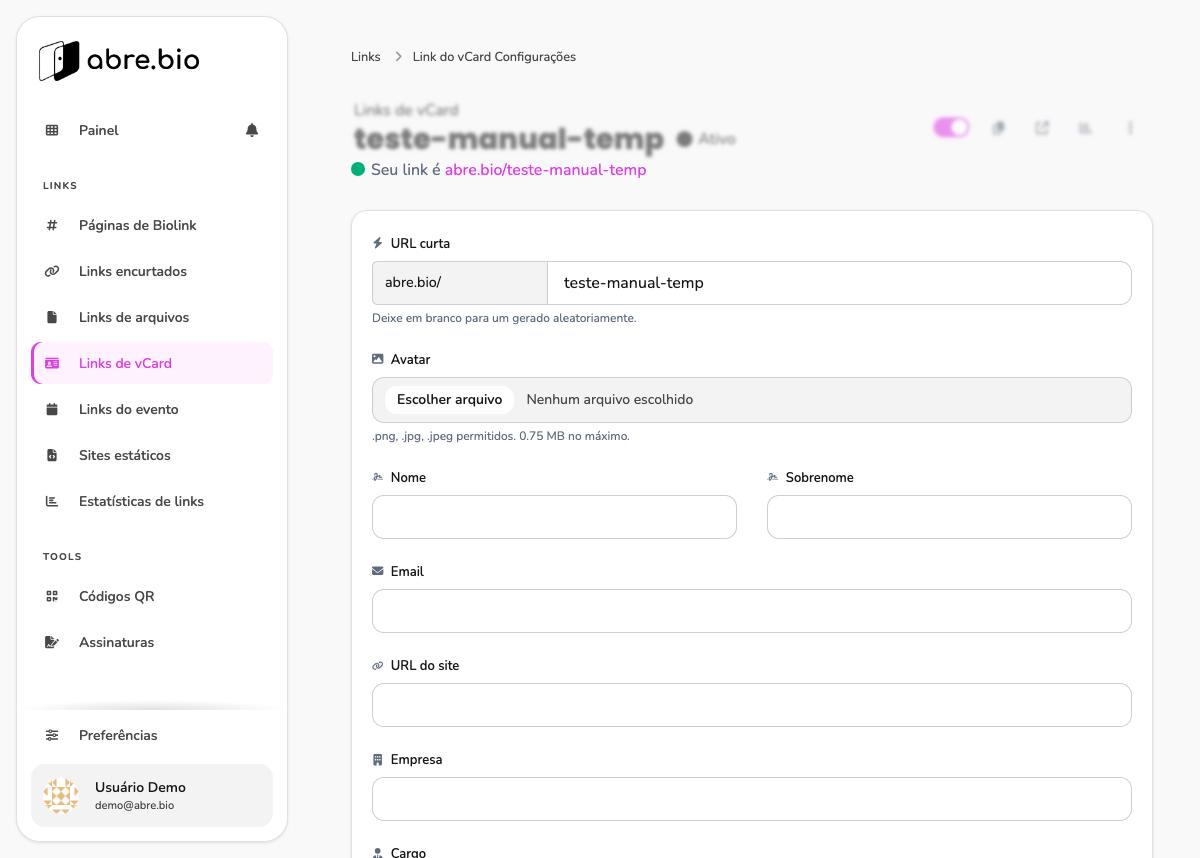Click the Empresa input field
The height and width of the screenshot is (858, 1200).
tap(752, 799)
